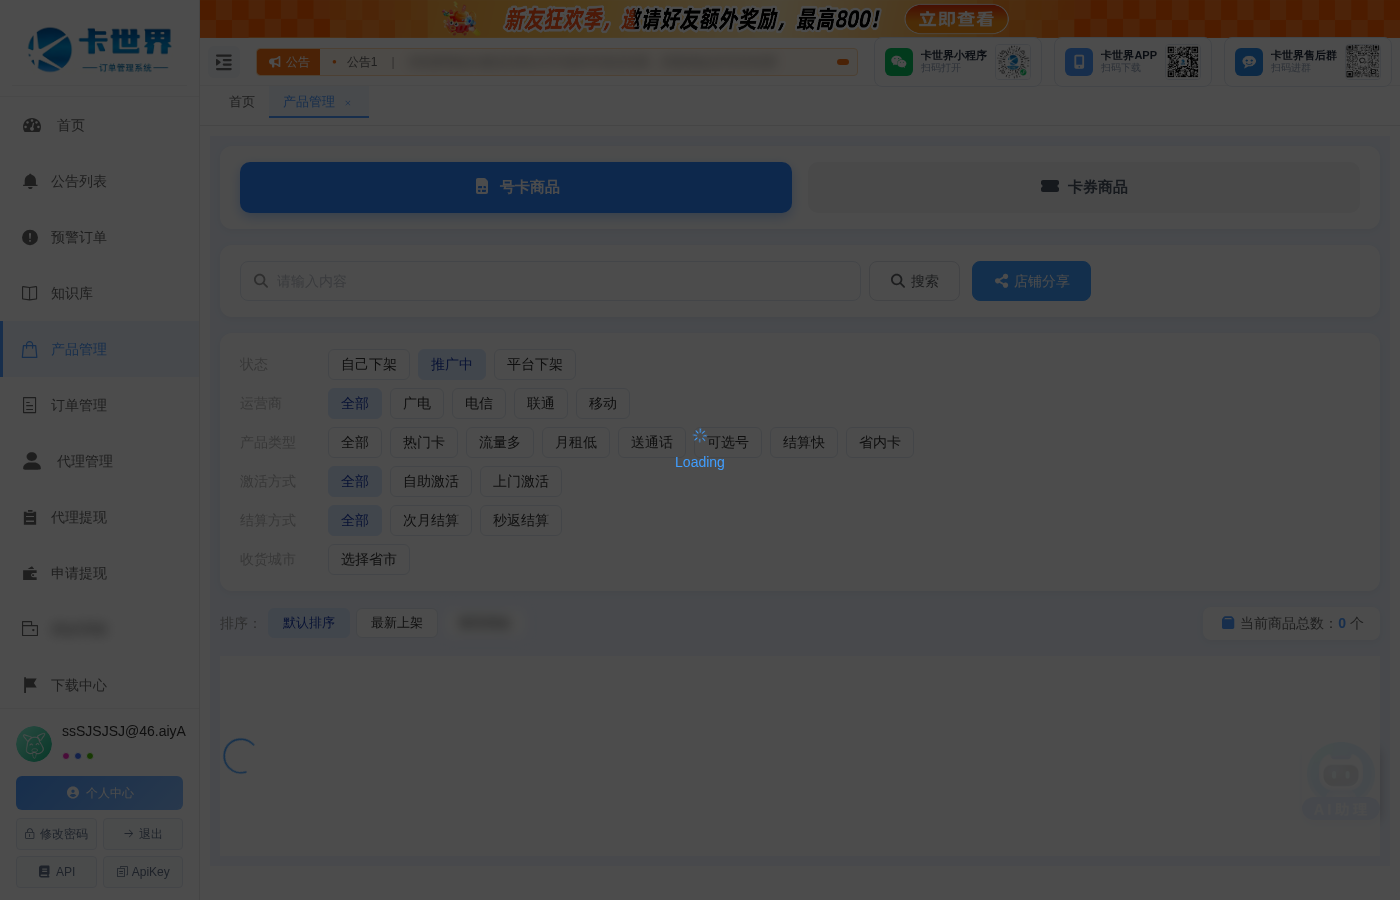The image size is (1400, 900).
Task: Open the API button
Action: tap(57, 872)
